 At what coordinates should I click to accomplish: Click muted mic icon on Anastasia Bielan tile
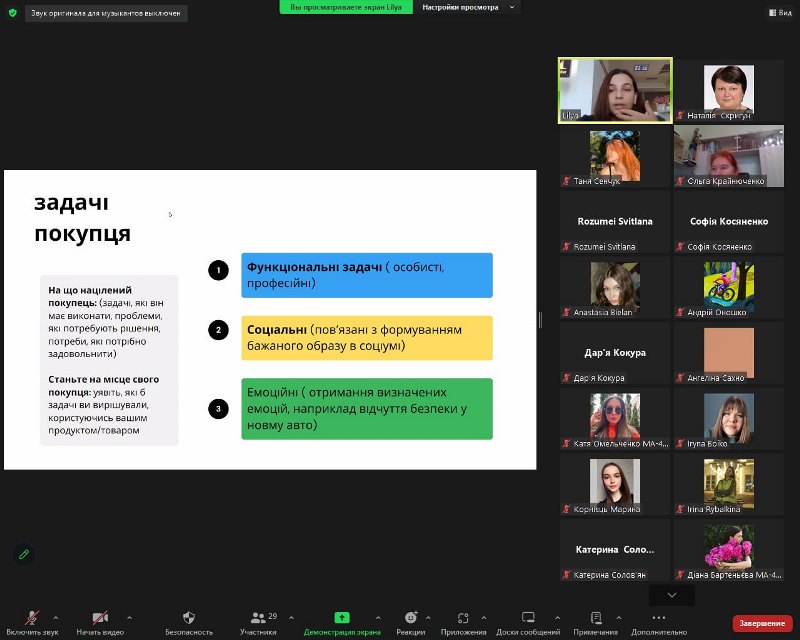pyautogui.click(x=566, y=312)
